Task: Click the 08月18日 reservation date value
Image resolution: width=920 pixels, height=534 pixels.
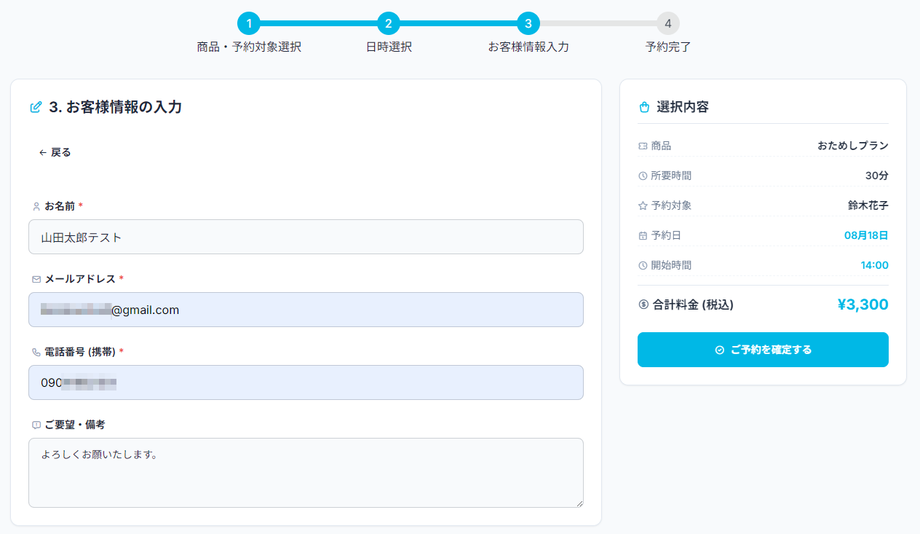Action: (x=866, y=235)
